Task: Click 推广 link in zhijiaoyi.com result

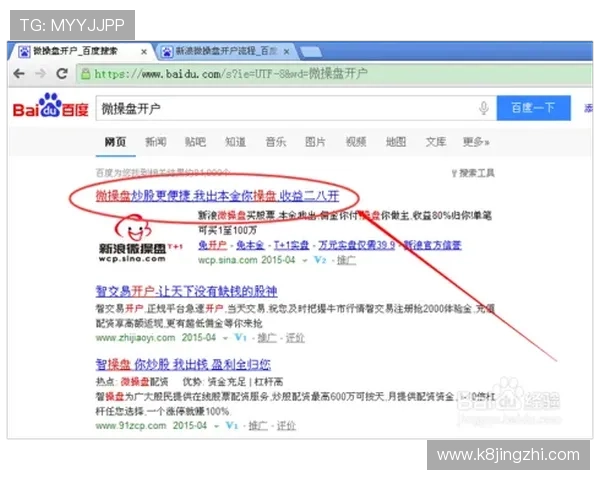Action: (267, 338)
